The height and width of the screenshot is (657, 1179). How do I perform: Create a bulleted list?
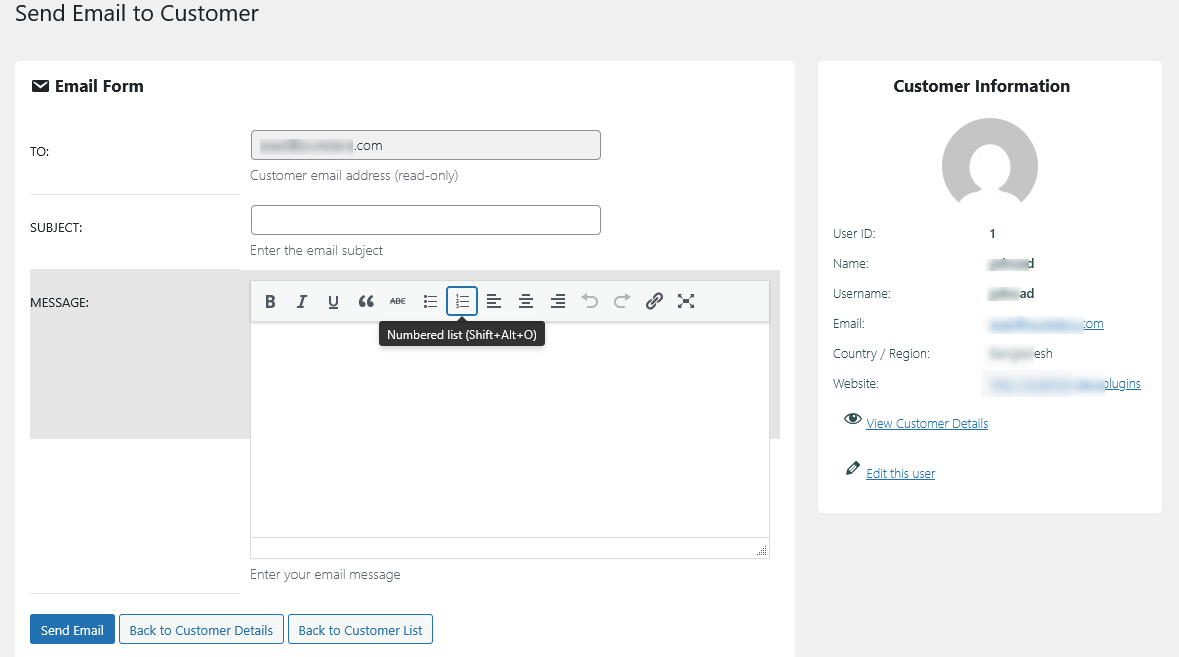(429, 301)
